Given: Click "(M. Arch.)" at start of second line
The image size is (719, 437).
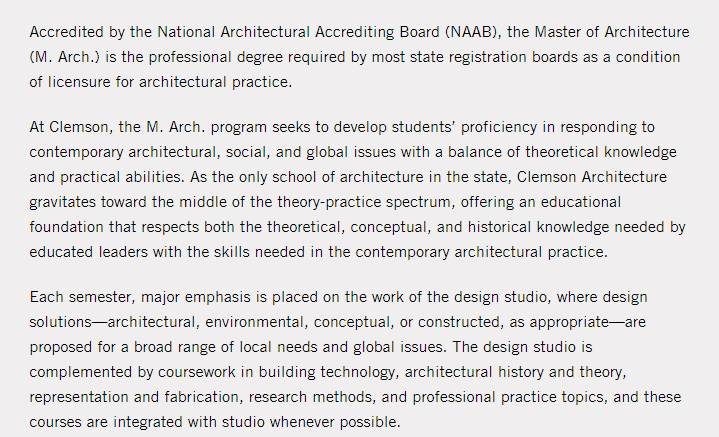Looking at the screenshot, I should 65,57.
